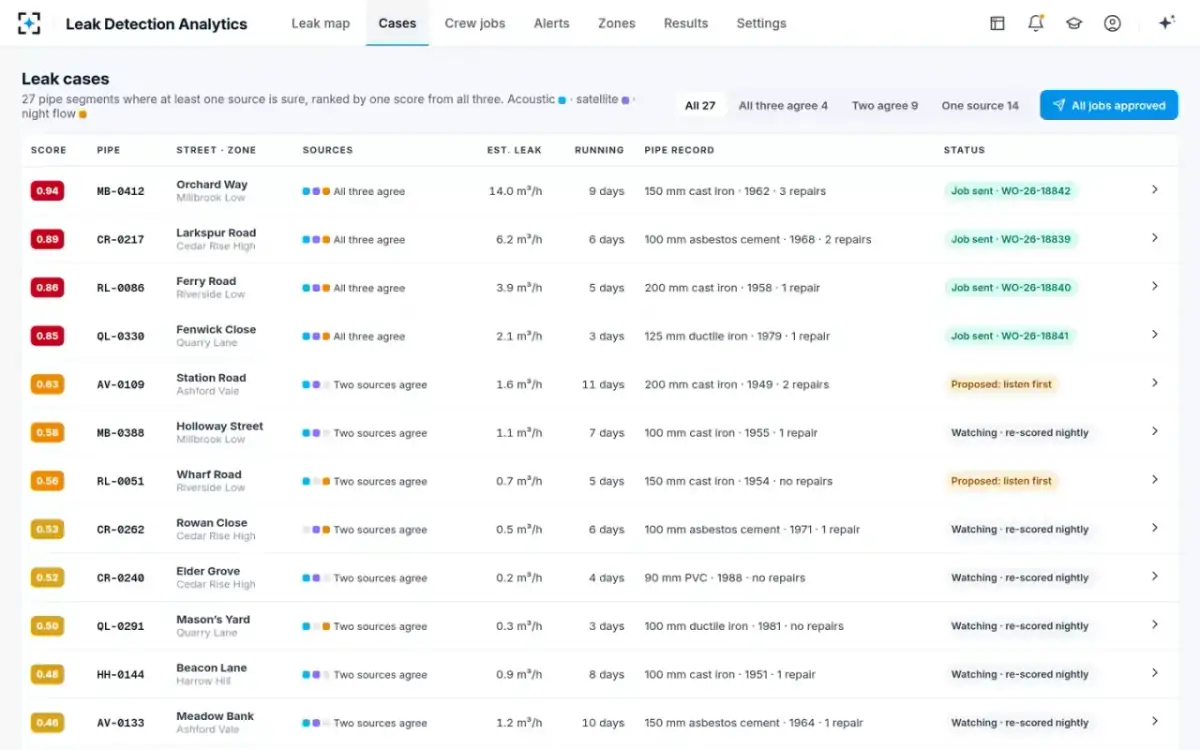The image size is (1200, 750).
Task: Expand the CR-0262 Rowan Close row chevron
Action: (x=1155, y=528)
